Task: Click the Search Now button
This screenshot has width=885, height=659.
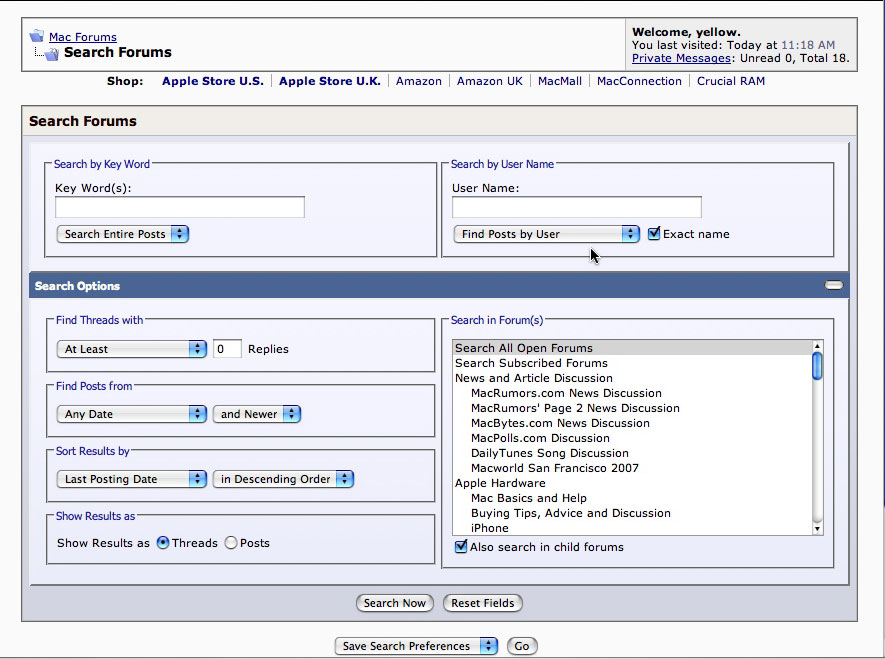Action: [395, 603]
